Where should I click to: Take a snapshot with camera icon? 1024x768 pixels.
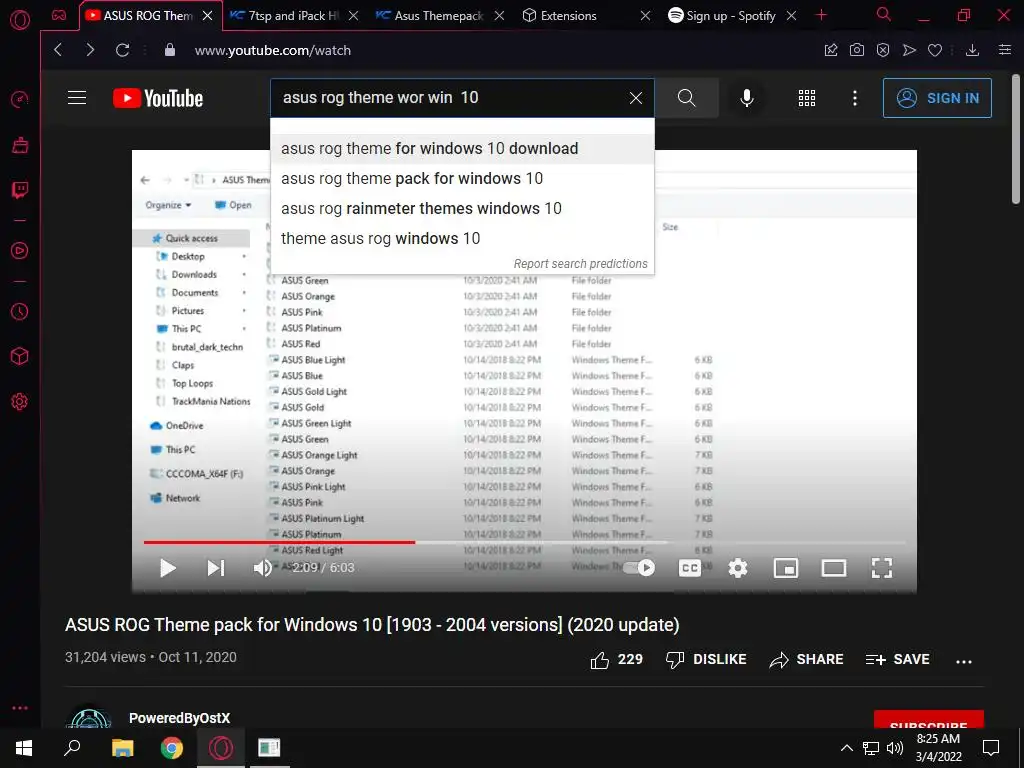coord(857,50)
